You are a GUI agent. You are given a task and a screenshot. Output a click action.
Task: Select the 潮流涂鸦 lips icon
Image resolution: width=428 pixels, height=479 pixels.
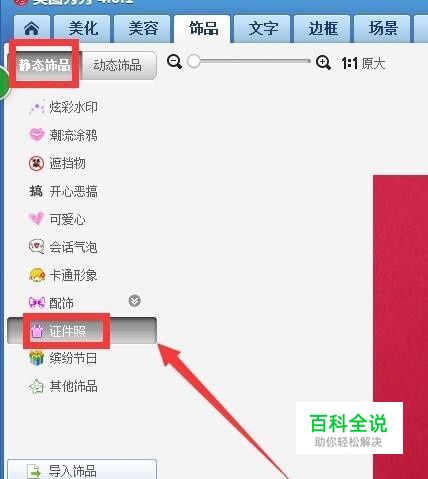(x=37, y=135)
